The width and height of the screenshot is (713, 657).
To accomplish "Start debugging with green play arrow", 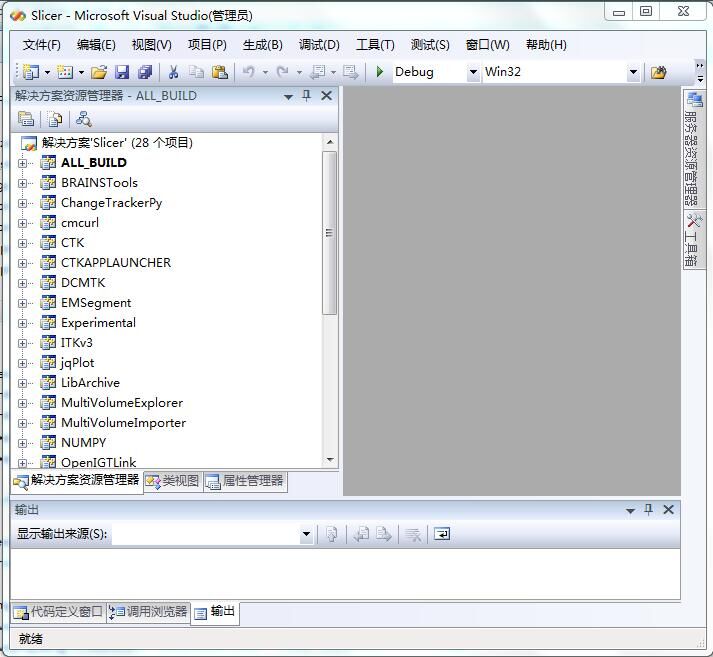I will 380,72.
